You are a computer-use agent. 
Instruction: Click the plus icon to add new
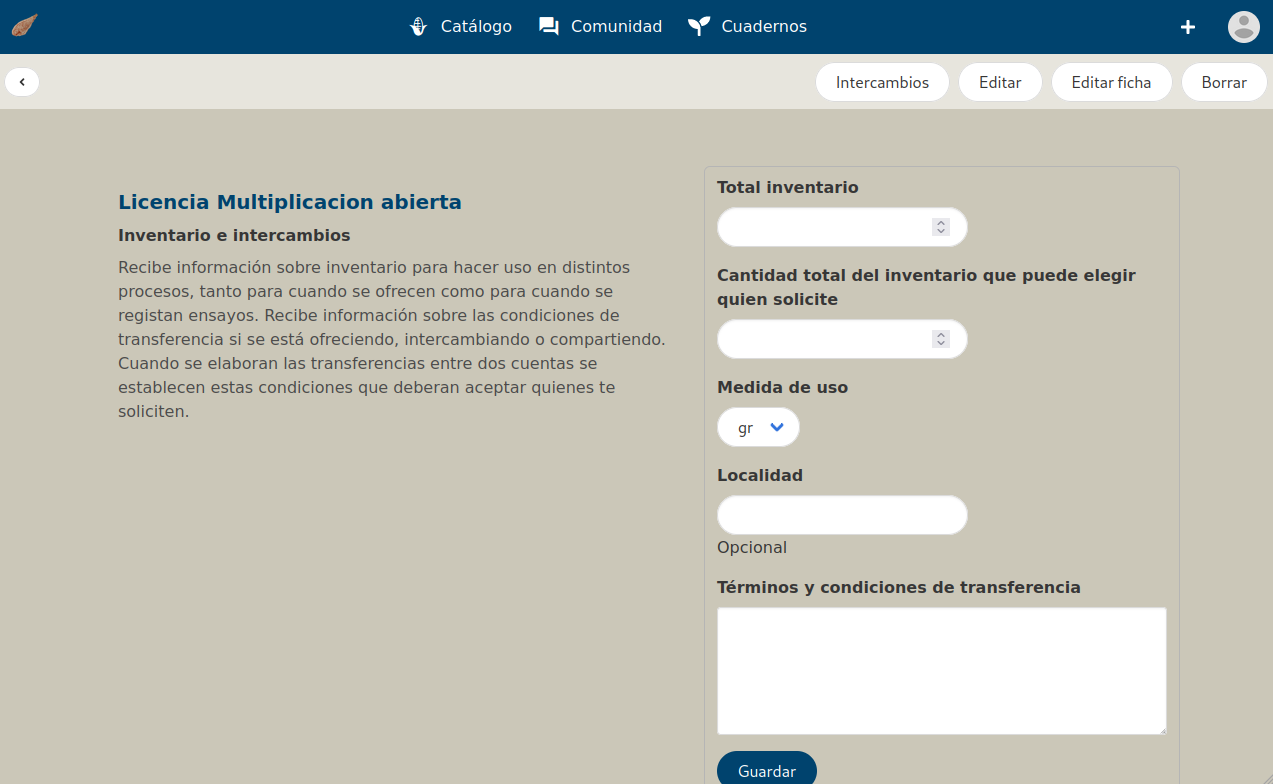coord(1188,27)
